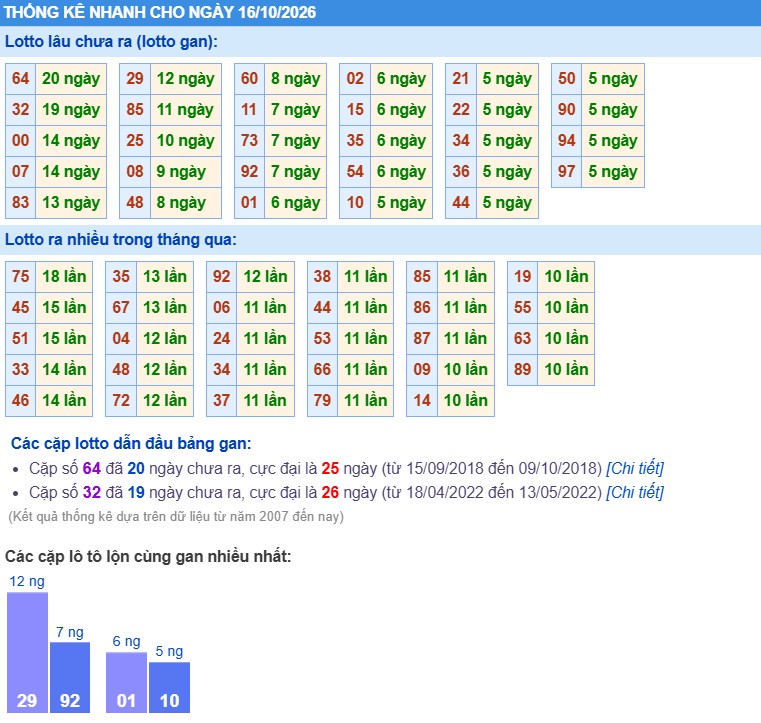
Task: Select number 60 with 8 ngày
Action: (x=249, y=79)
